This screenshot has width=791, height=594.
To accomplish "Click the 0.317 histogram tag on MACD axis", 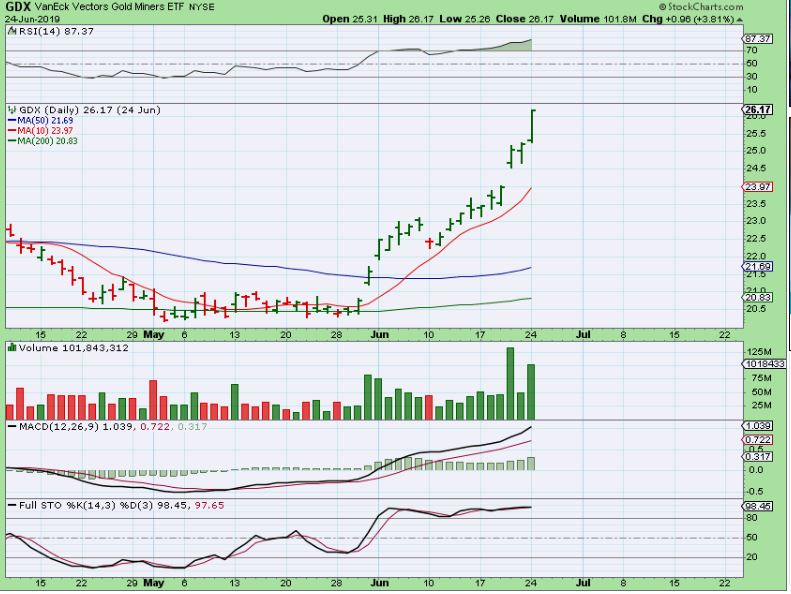I will (x=758, y=456).
